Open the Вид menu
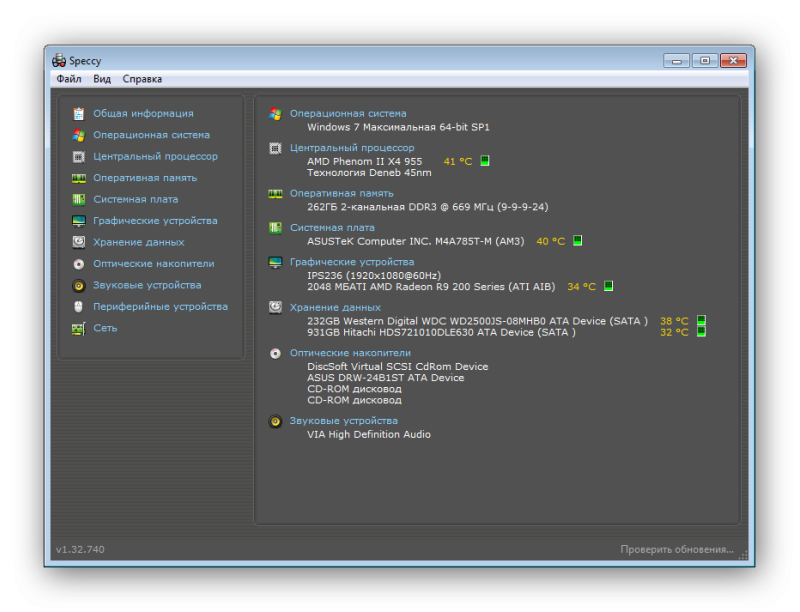 [102, 79]
